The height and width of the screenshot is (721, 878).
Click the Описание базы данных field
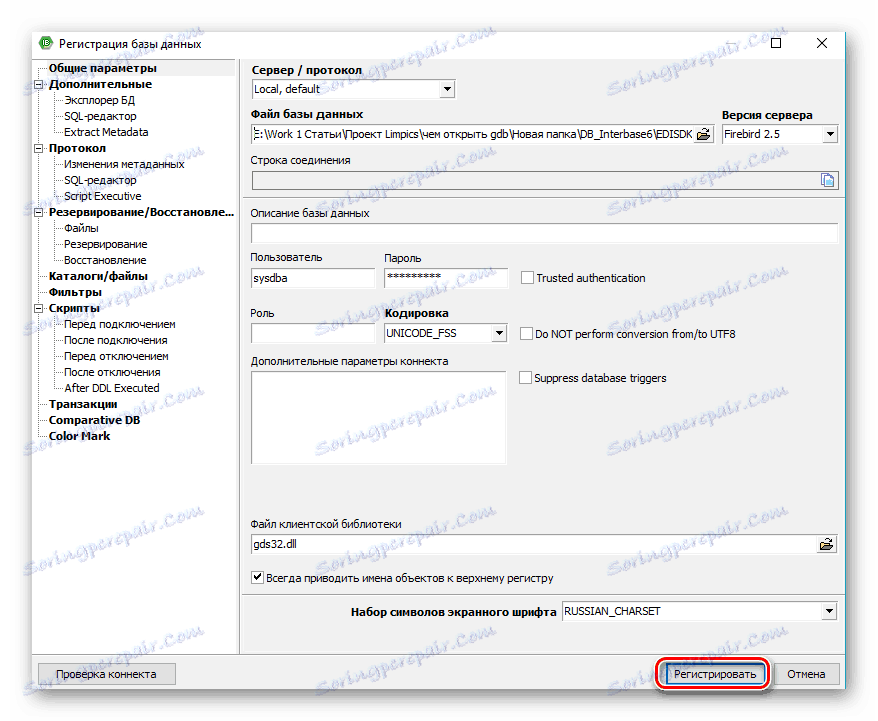544,233
